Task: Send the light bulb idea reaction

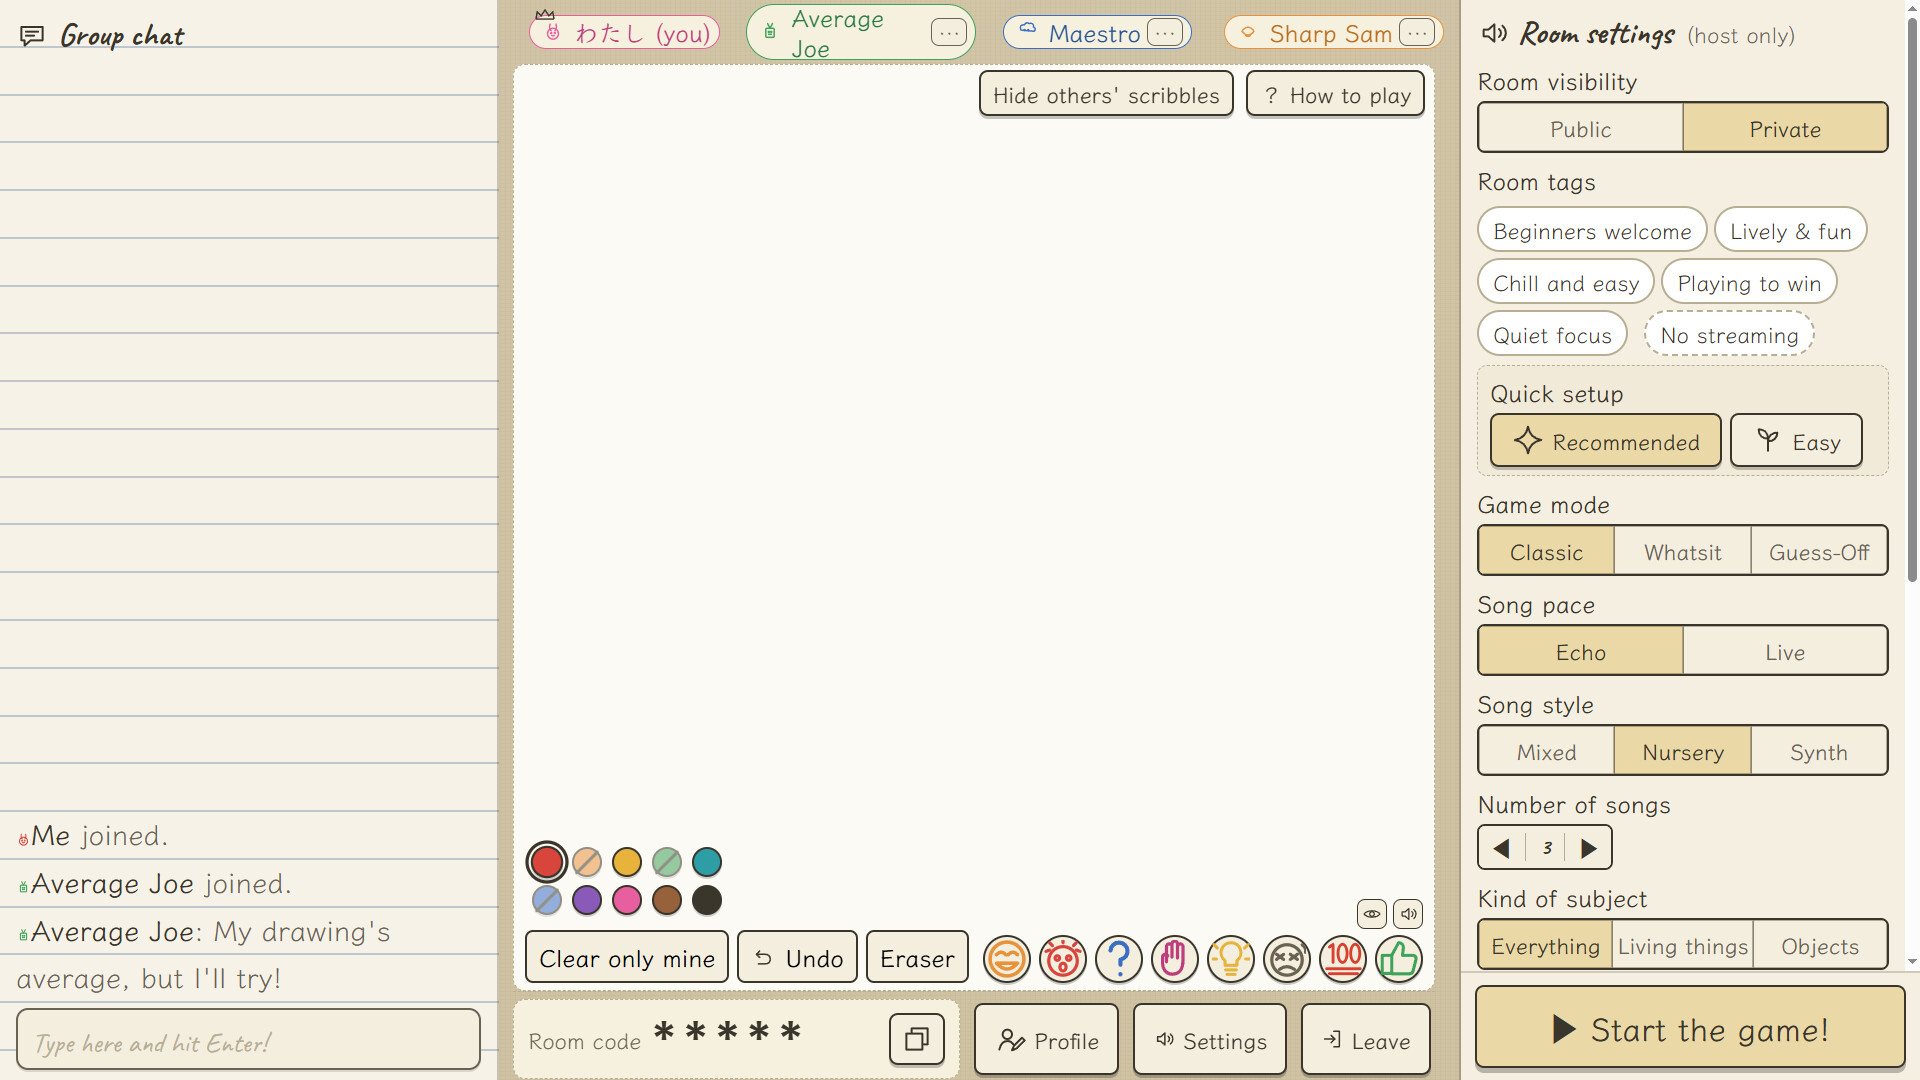Action: pyautogui.click(x=1230, y=959)
